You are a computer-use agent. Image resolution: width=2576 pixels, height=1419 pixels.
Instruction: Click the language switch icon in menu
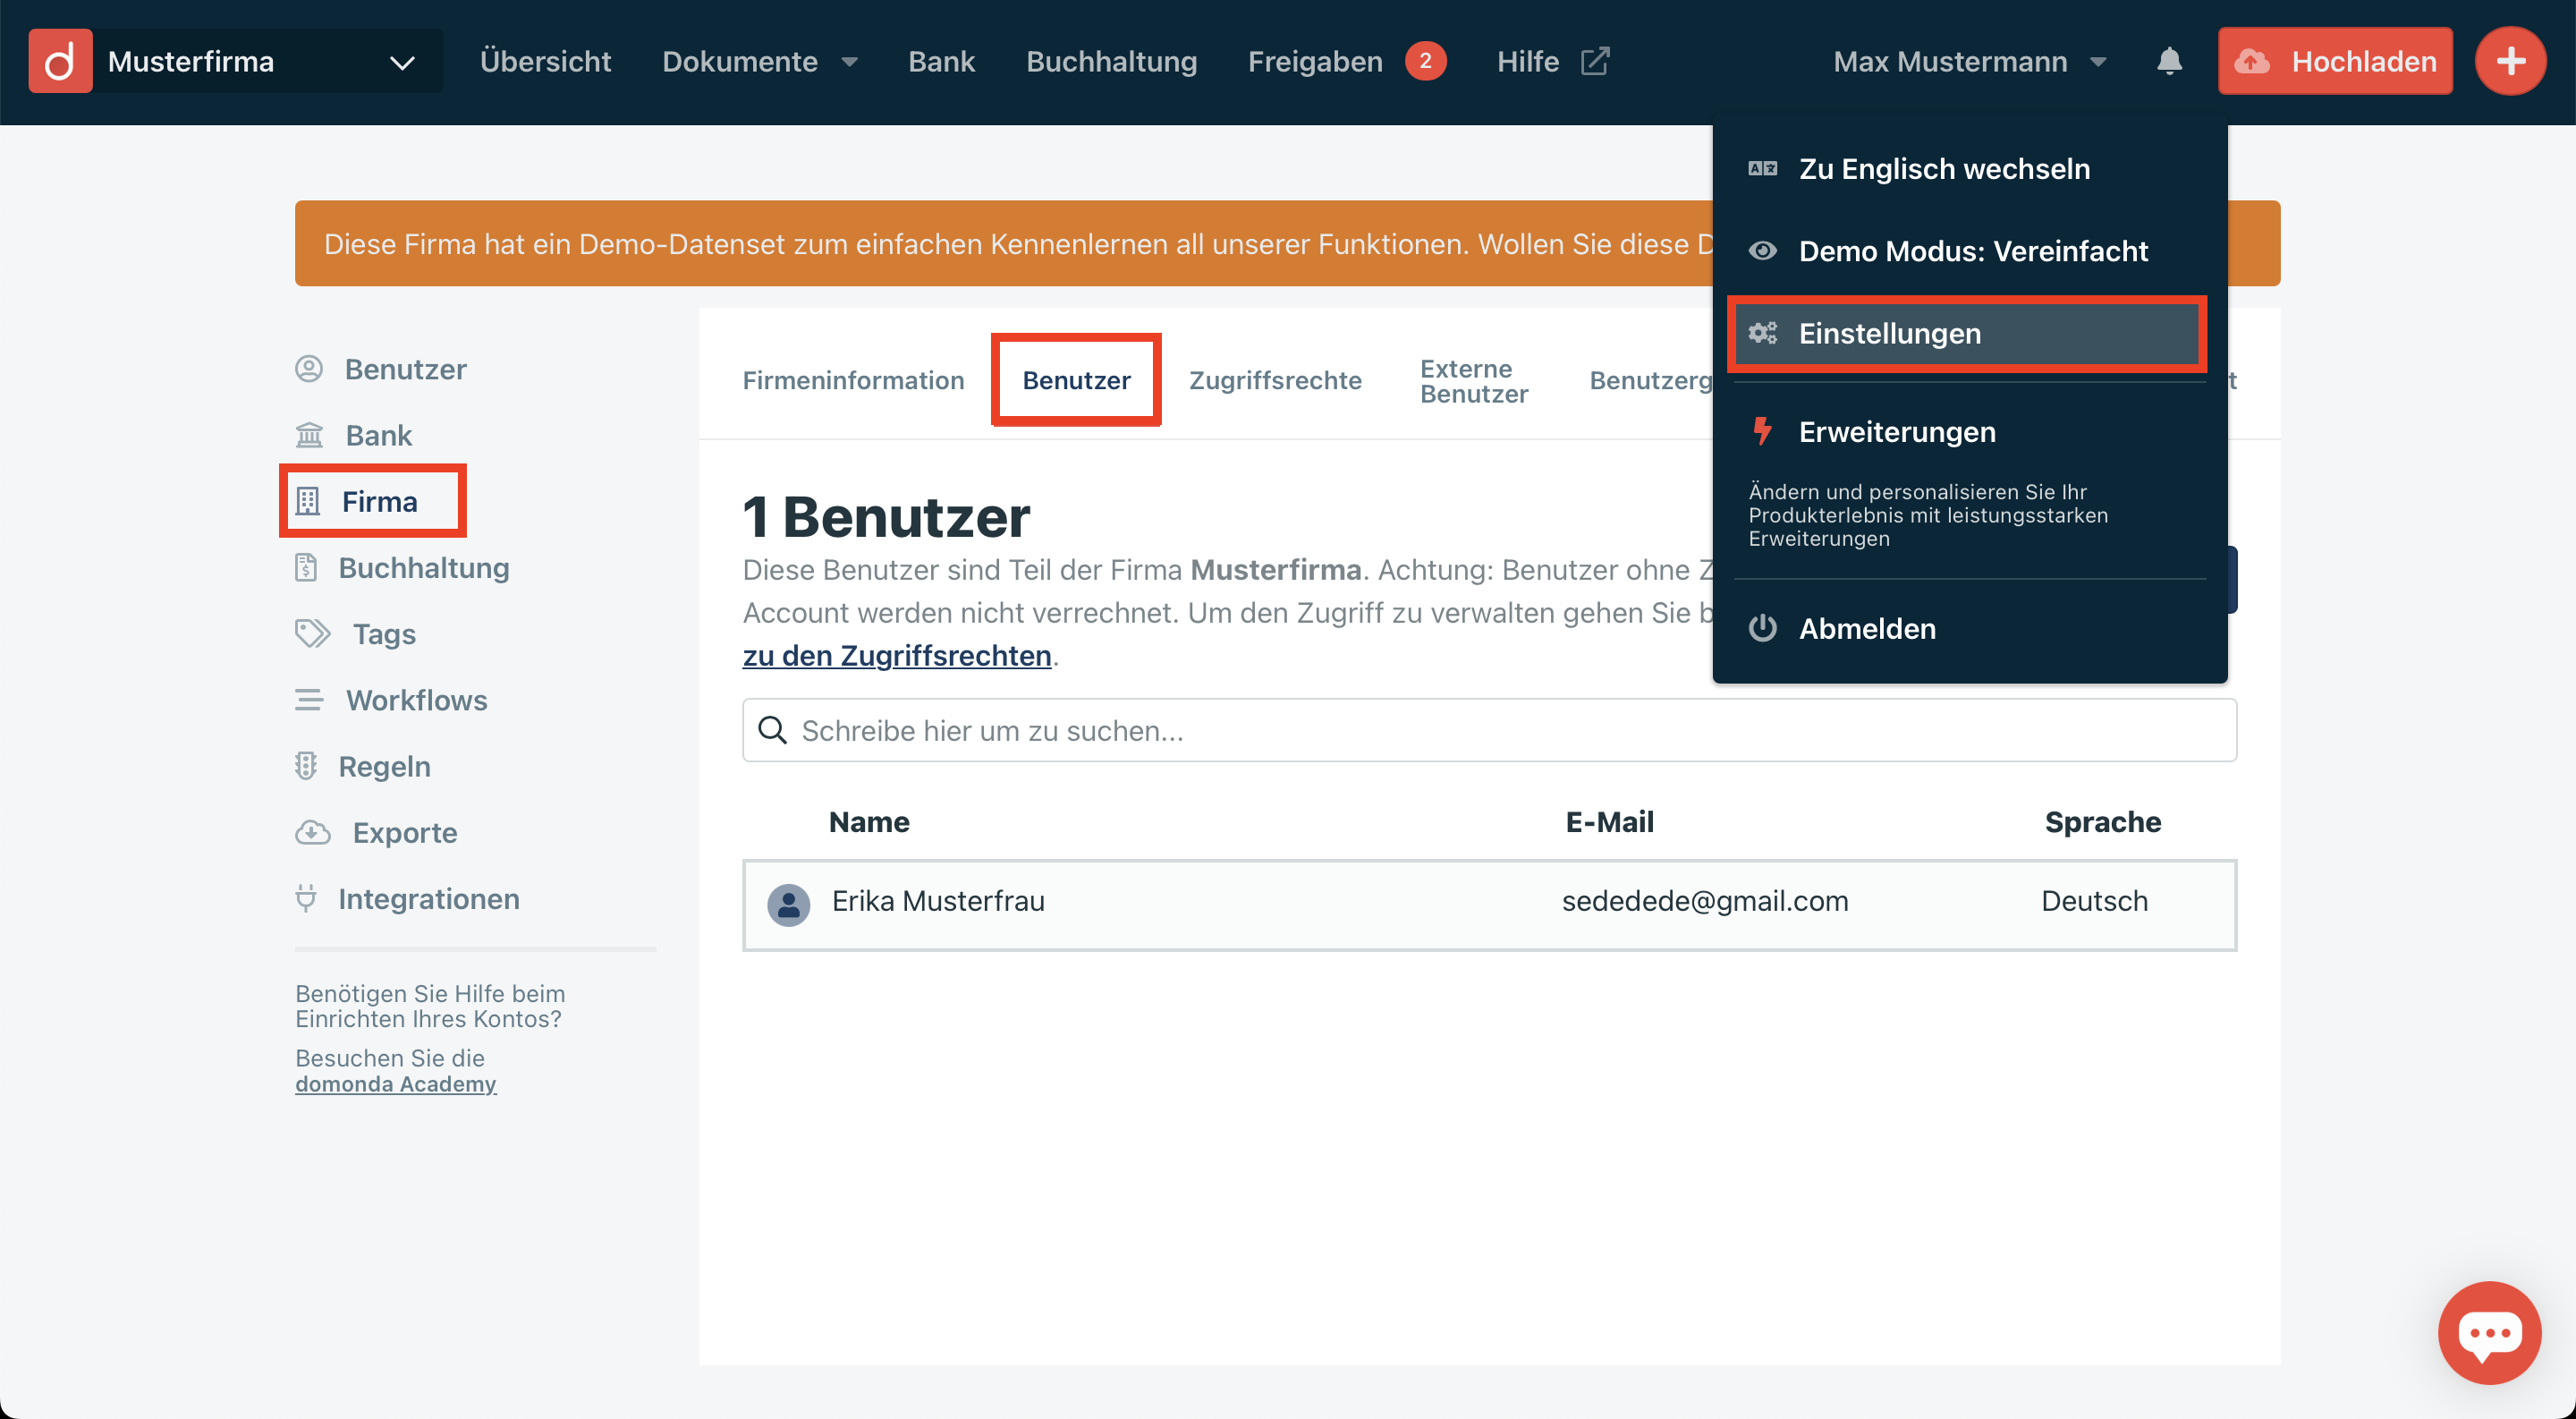pos(1763,169)
